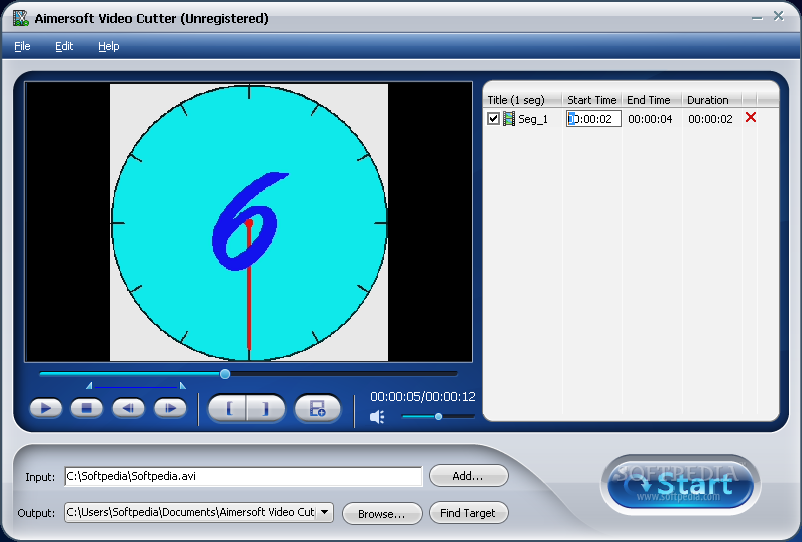
Task: Select the Seg_1 row label
Action: (532, 119)
